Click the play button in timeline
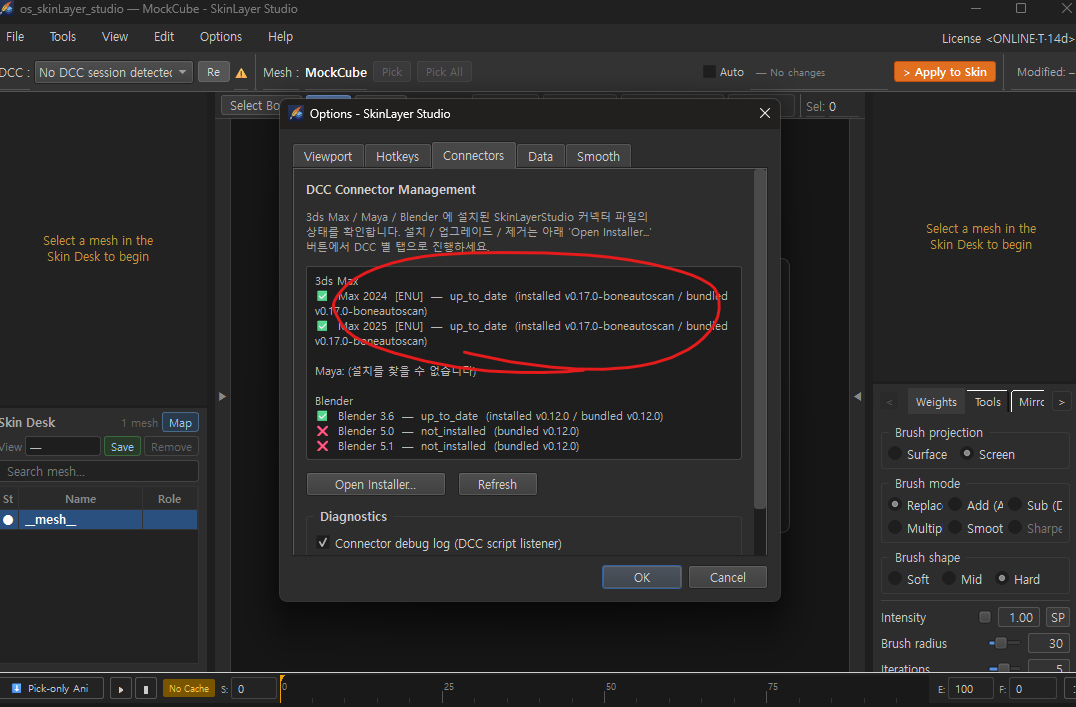 121,688
